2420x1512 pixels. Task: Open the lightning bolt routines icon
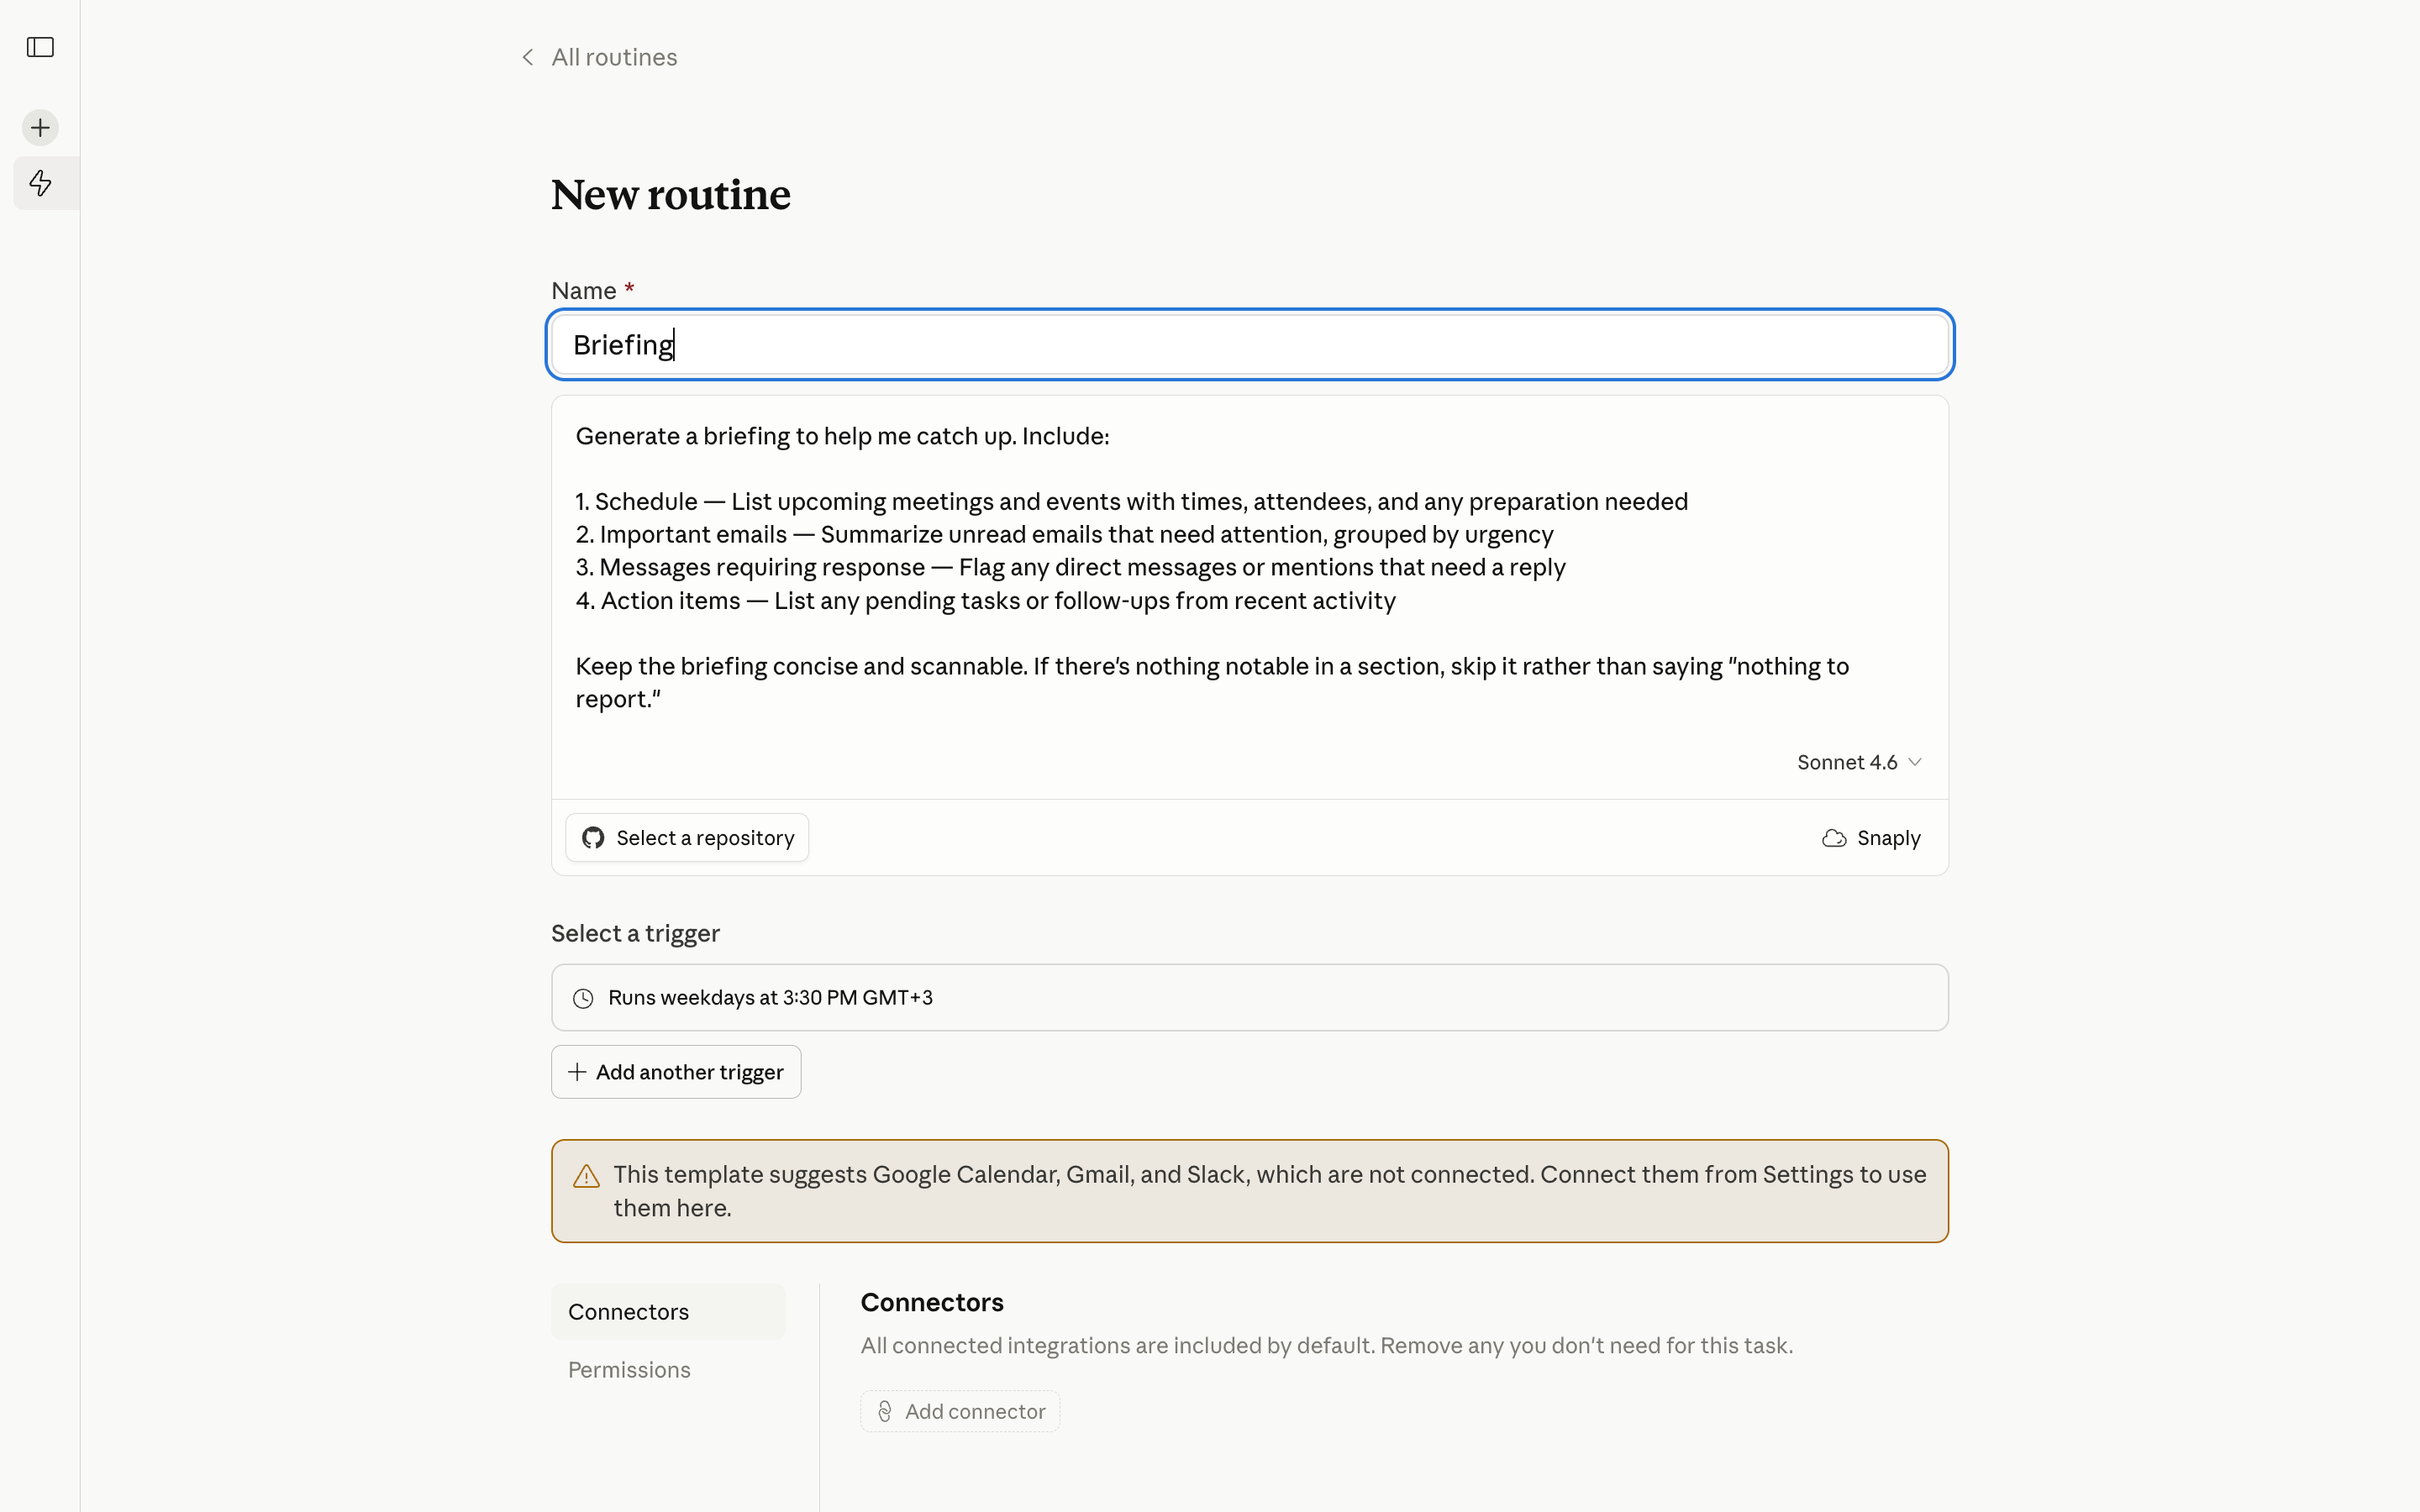coord(40,183)
